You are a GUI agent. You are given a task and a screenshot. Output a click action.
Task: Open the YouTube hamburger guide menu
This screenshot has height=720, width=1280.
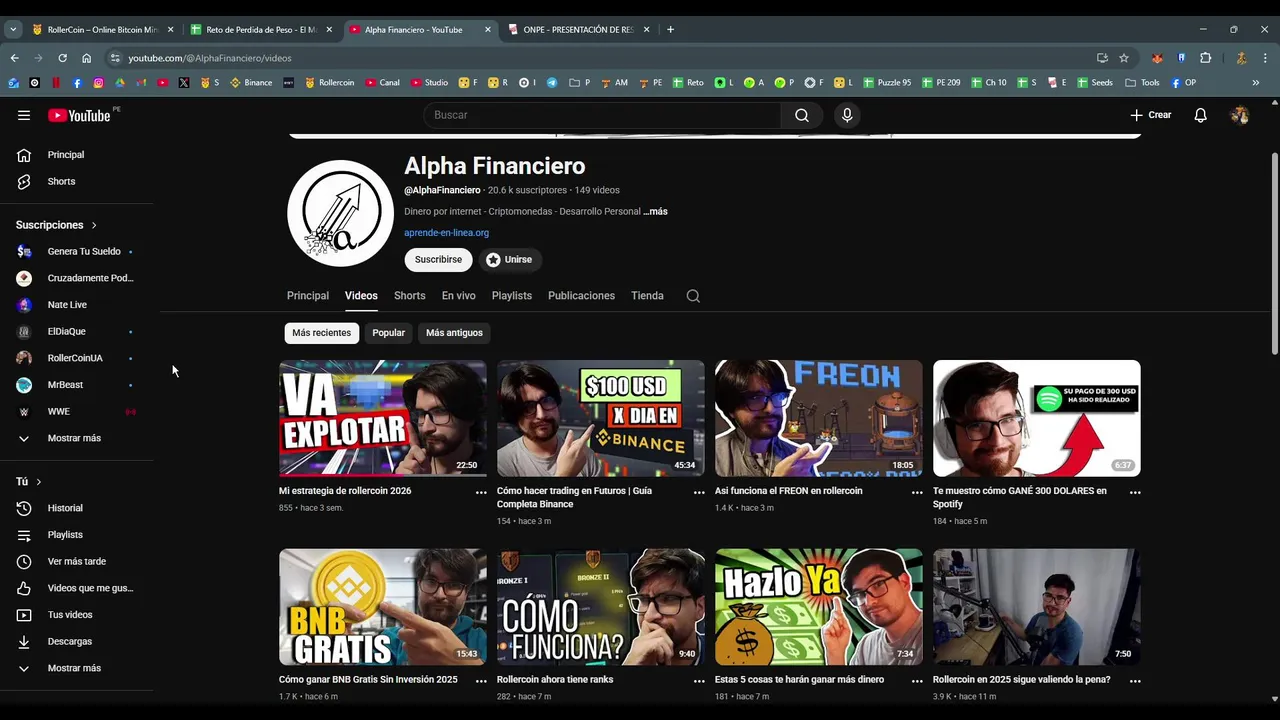click(x=24, y=115)
